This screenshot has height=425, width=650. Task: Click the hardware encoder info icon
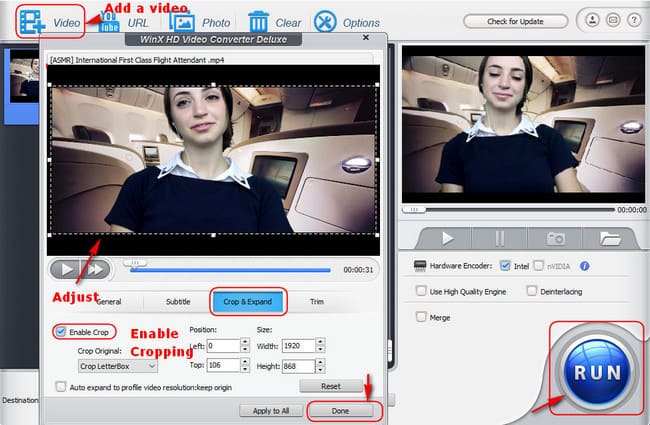[585, 266]
